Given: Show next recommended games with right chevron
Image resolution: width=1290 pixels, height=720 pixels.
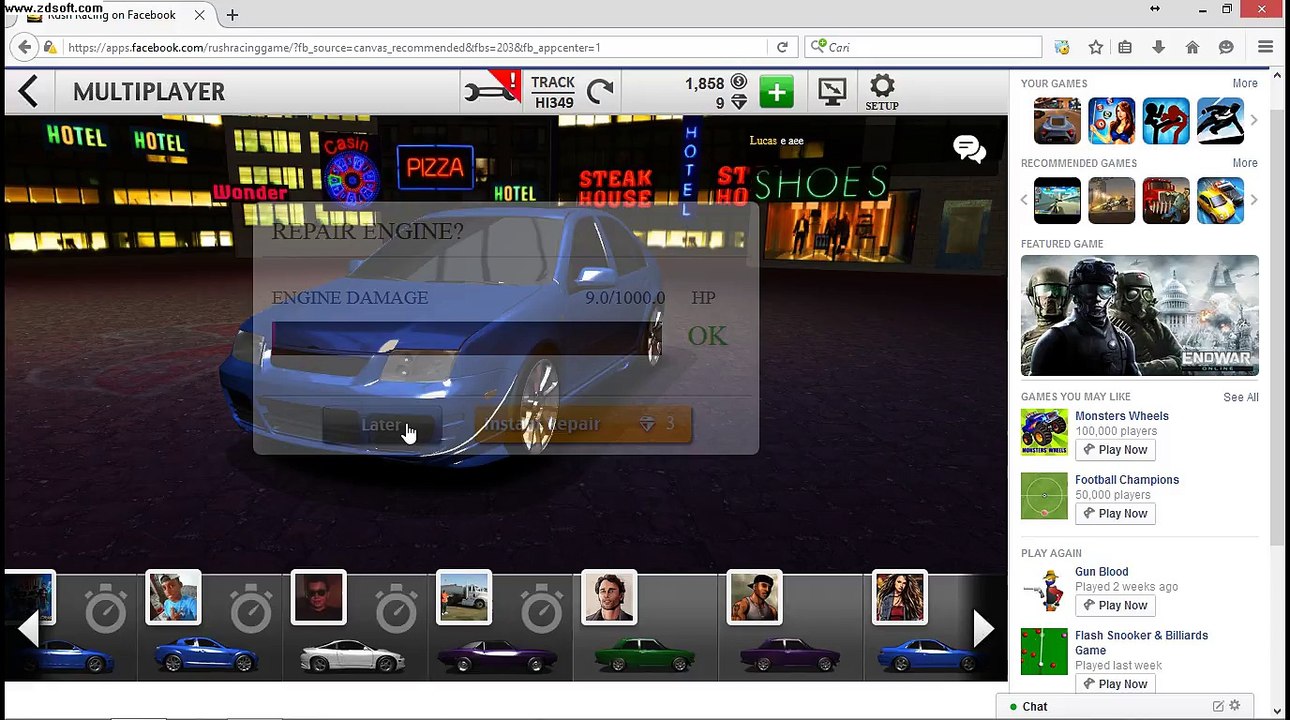Looking at the screenshot, I should (x=1254, y=200).
